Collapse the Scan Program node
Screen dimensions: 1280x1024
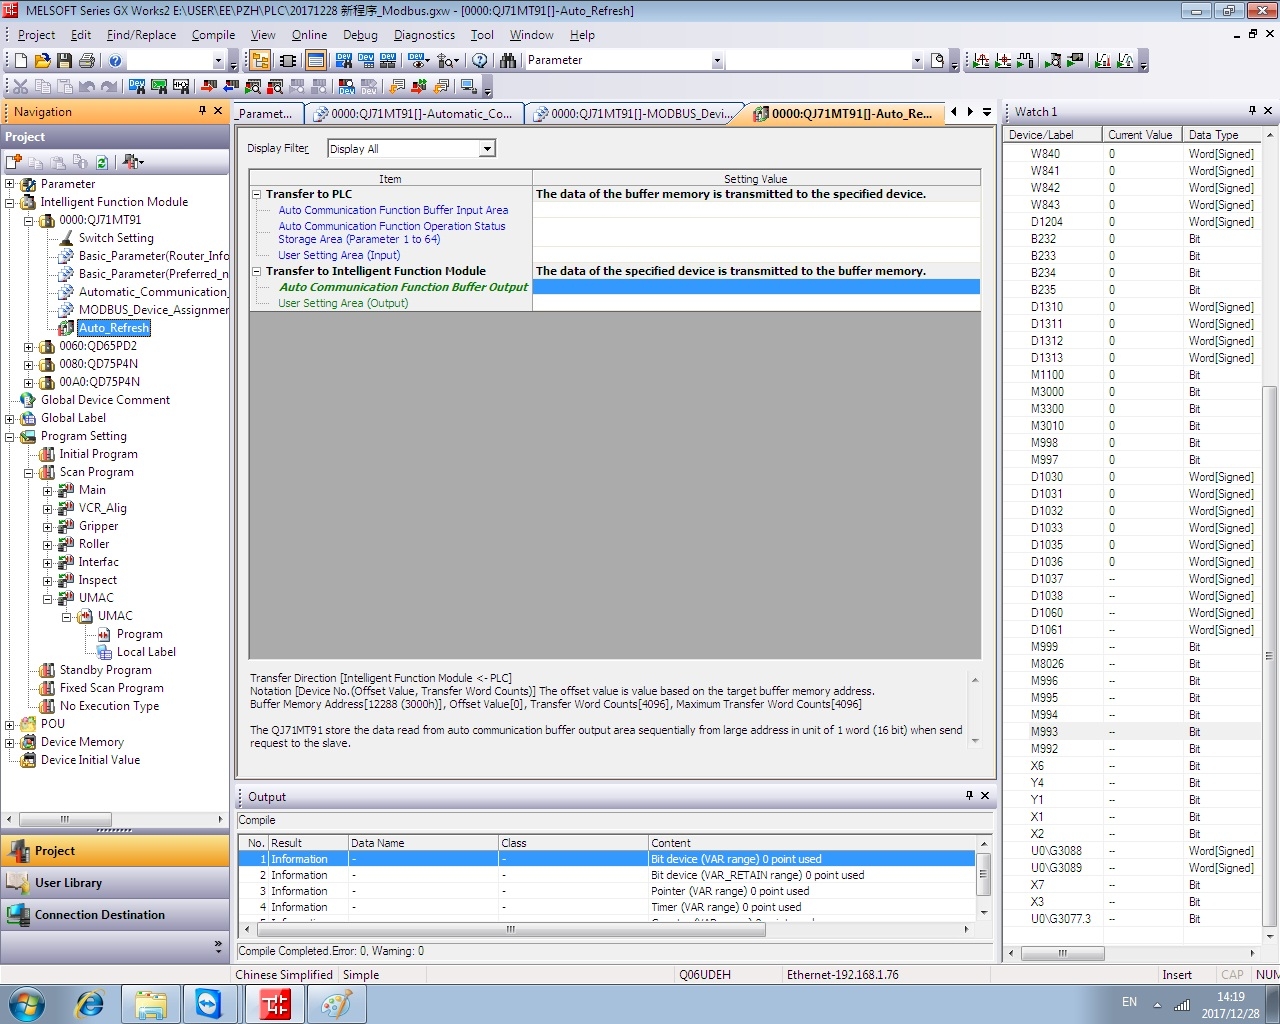29,472
